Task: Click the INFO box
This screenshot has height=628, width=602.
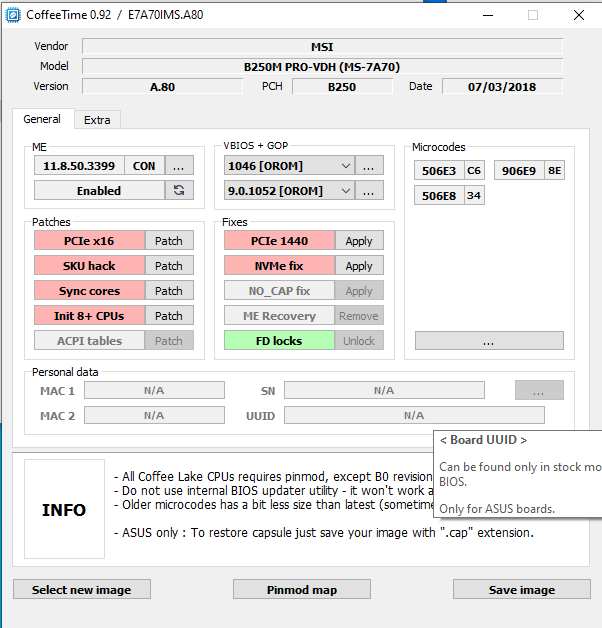Action: point(64,509)
